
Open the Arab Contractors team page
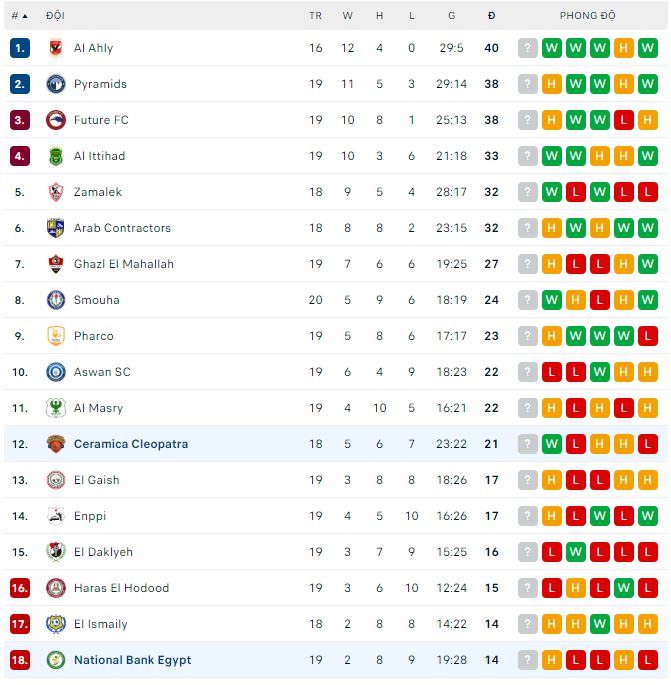pos(122,228)
